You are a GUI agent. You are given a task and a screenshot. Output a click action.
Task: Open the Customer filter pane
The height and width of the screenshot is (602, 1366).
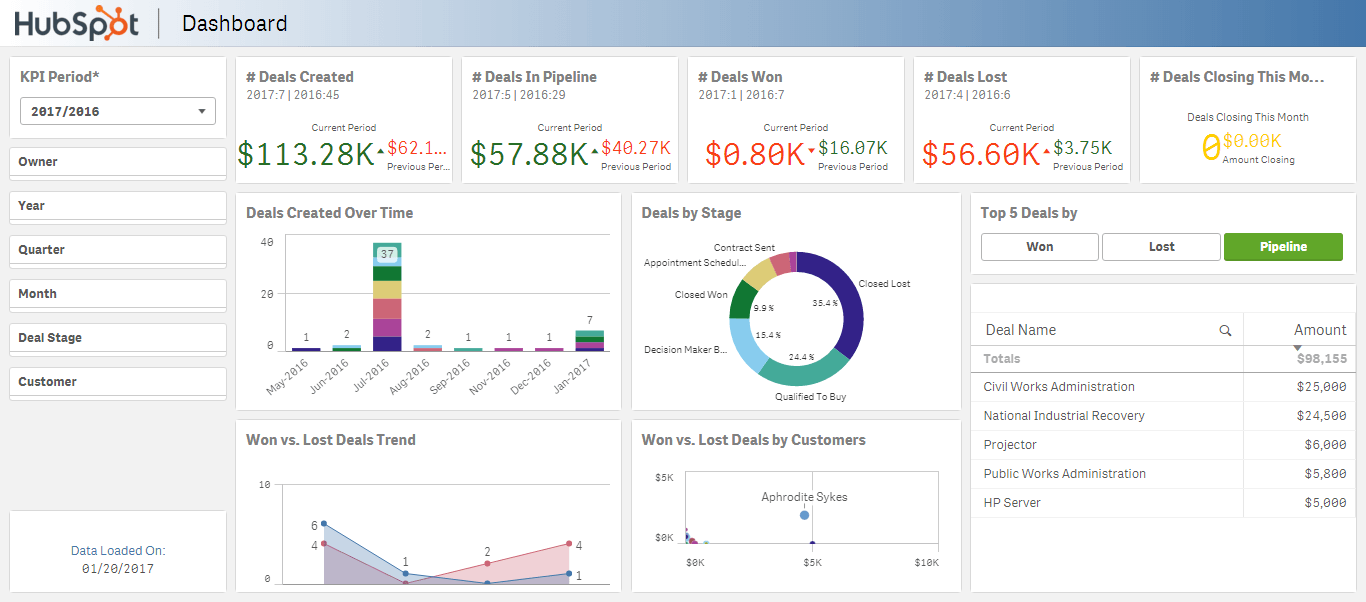[118, 382]
